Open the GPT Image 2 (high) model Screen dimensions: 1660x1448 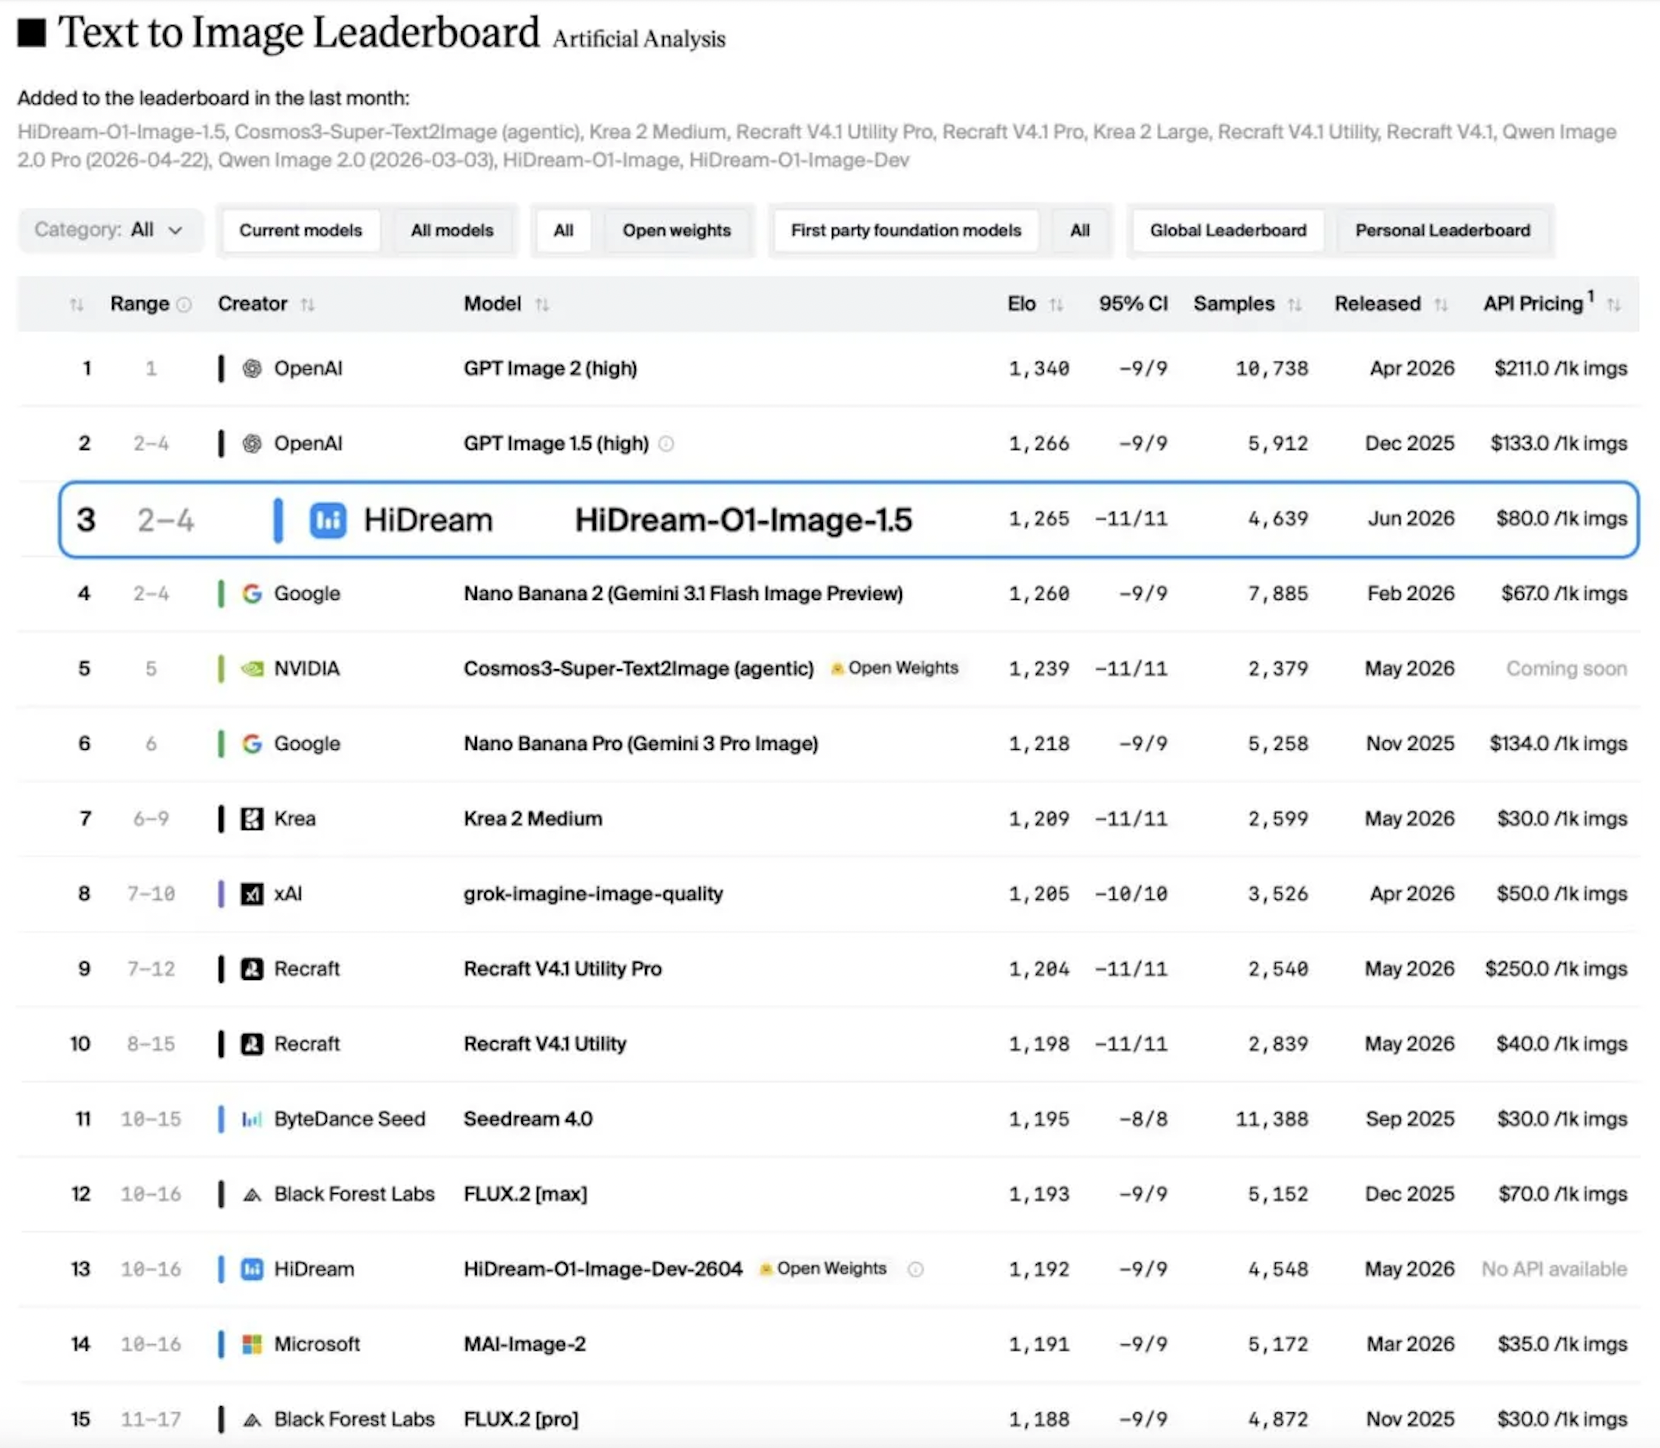550,368
